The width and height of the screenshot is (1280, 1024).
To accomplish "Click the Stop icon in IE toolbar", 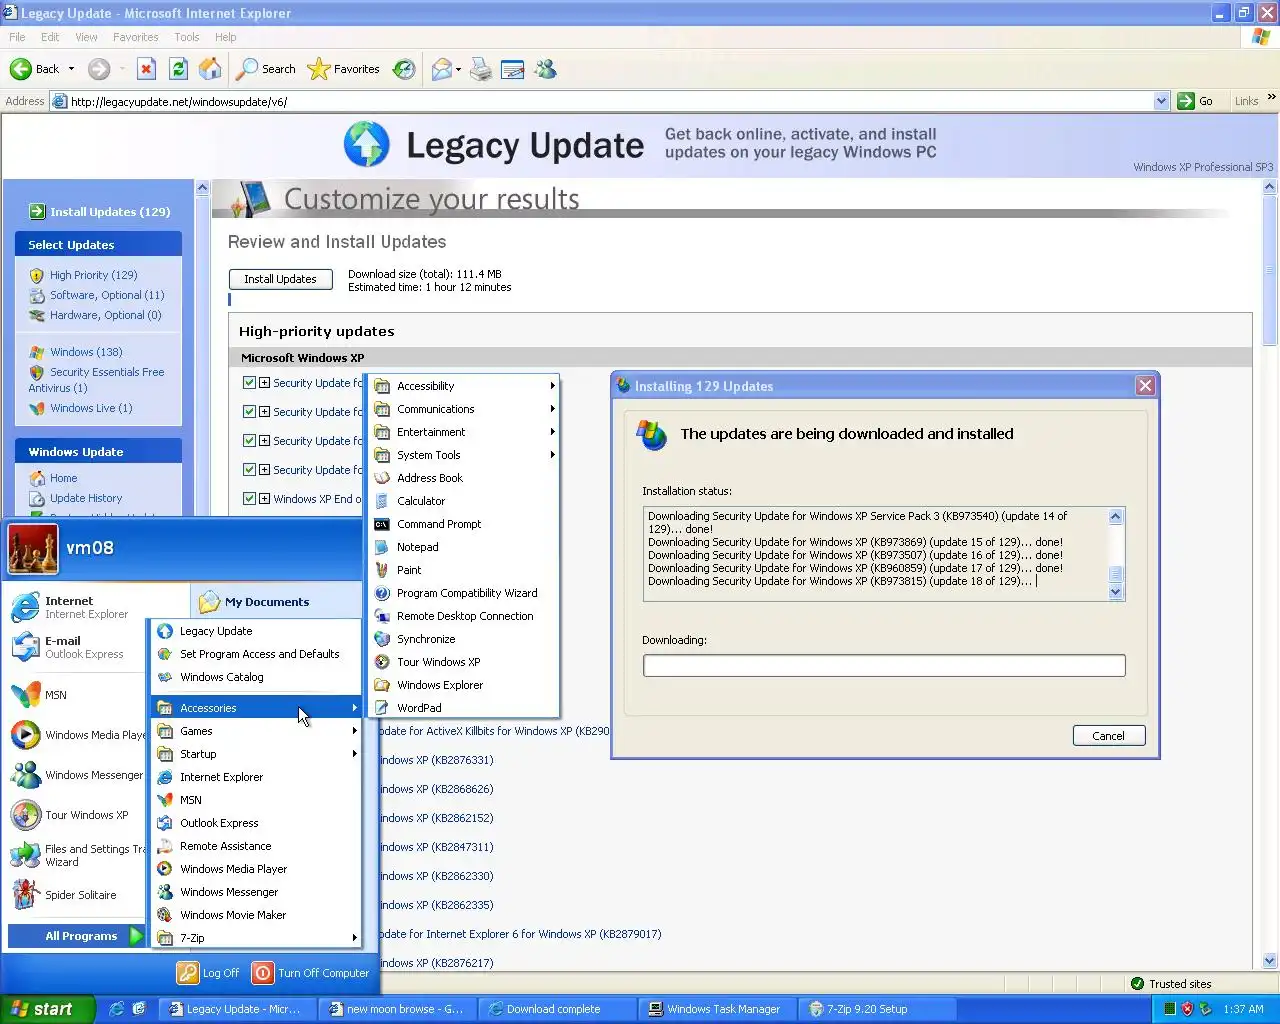I will coord(146,69).
